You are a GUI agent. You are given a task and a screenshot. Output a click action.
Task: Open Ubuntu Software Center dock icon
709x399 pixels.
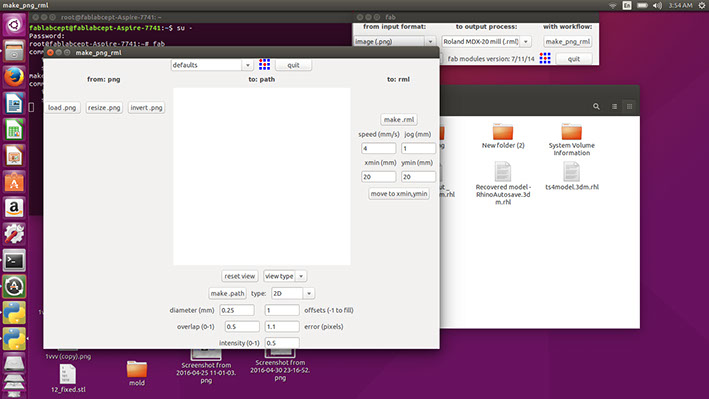14,182
